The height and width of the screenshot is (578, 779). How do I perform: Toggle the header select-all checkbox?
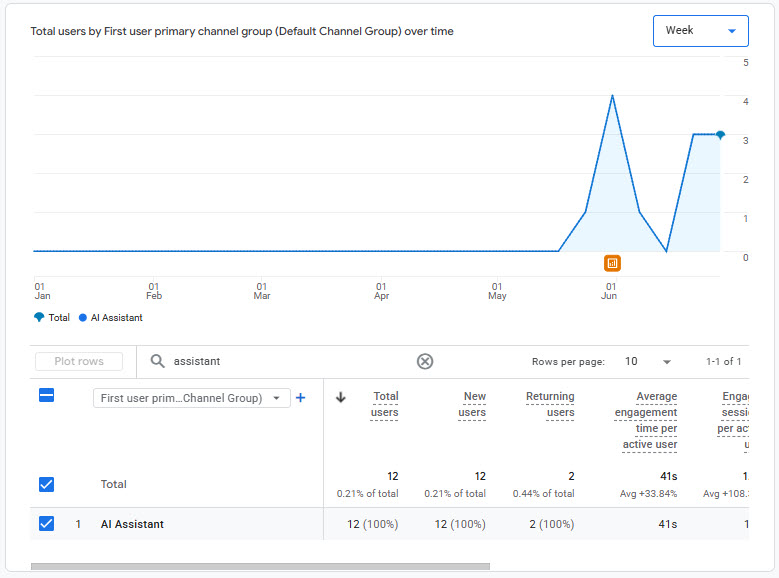[x=46, y=396]
